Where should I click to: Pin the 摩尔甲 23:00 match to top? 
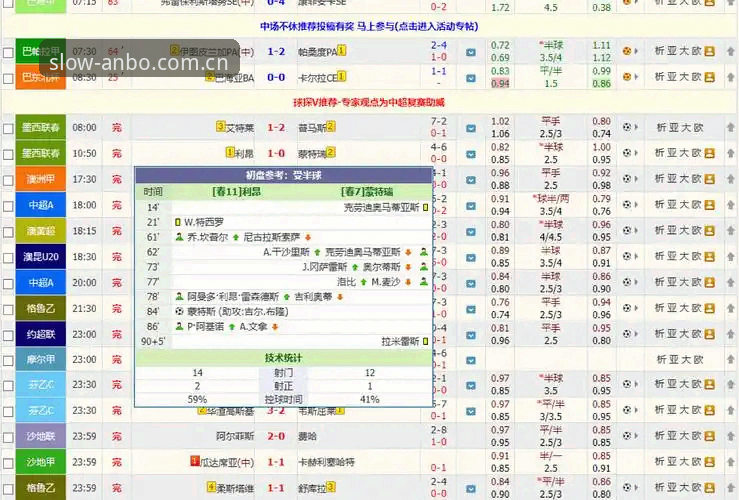[x=731, y=359]
